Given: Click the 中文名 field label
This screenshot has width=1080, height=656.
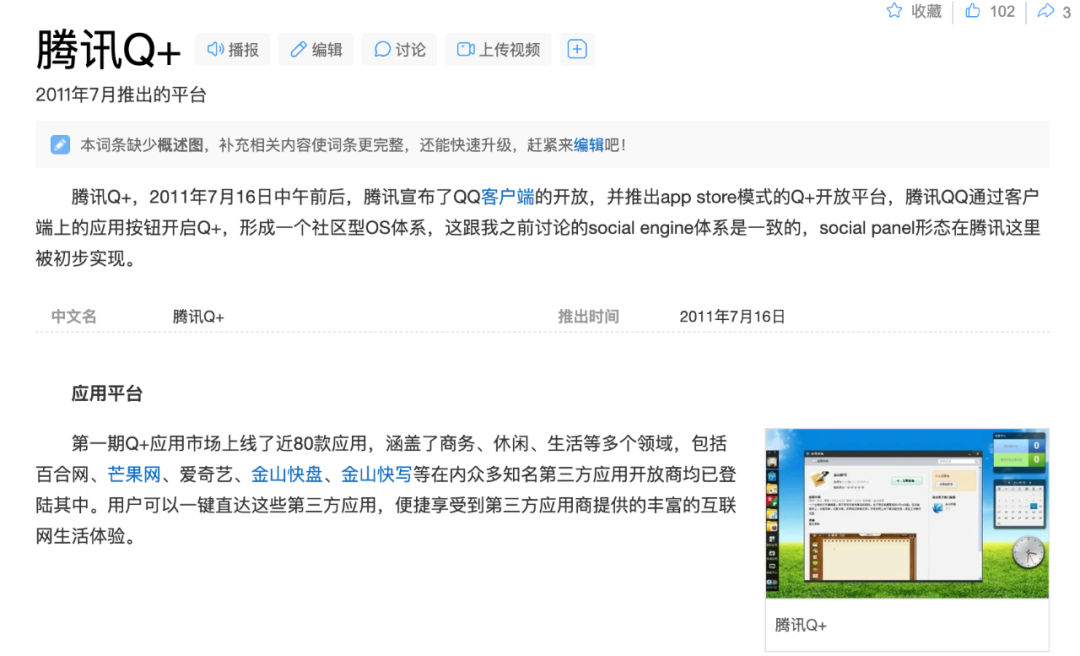Looking at the screenshot, I should 74,316.
